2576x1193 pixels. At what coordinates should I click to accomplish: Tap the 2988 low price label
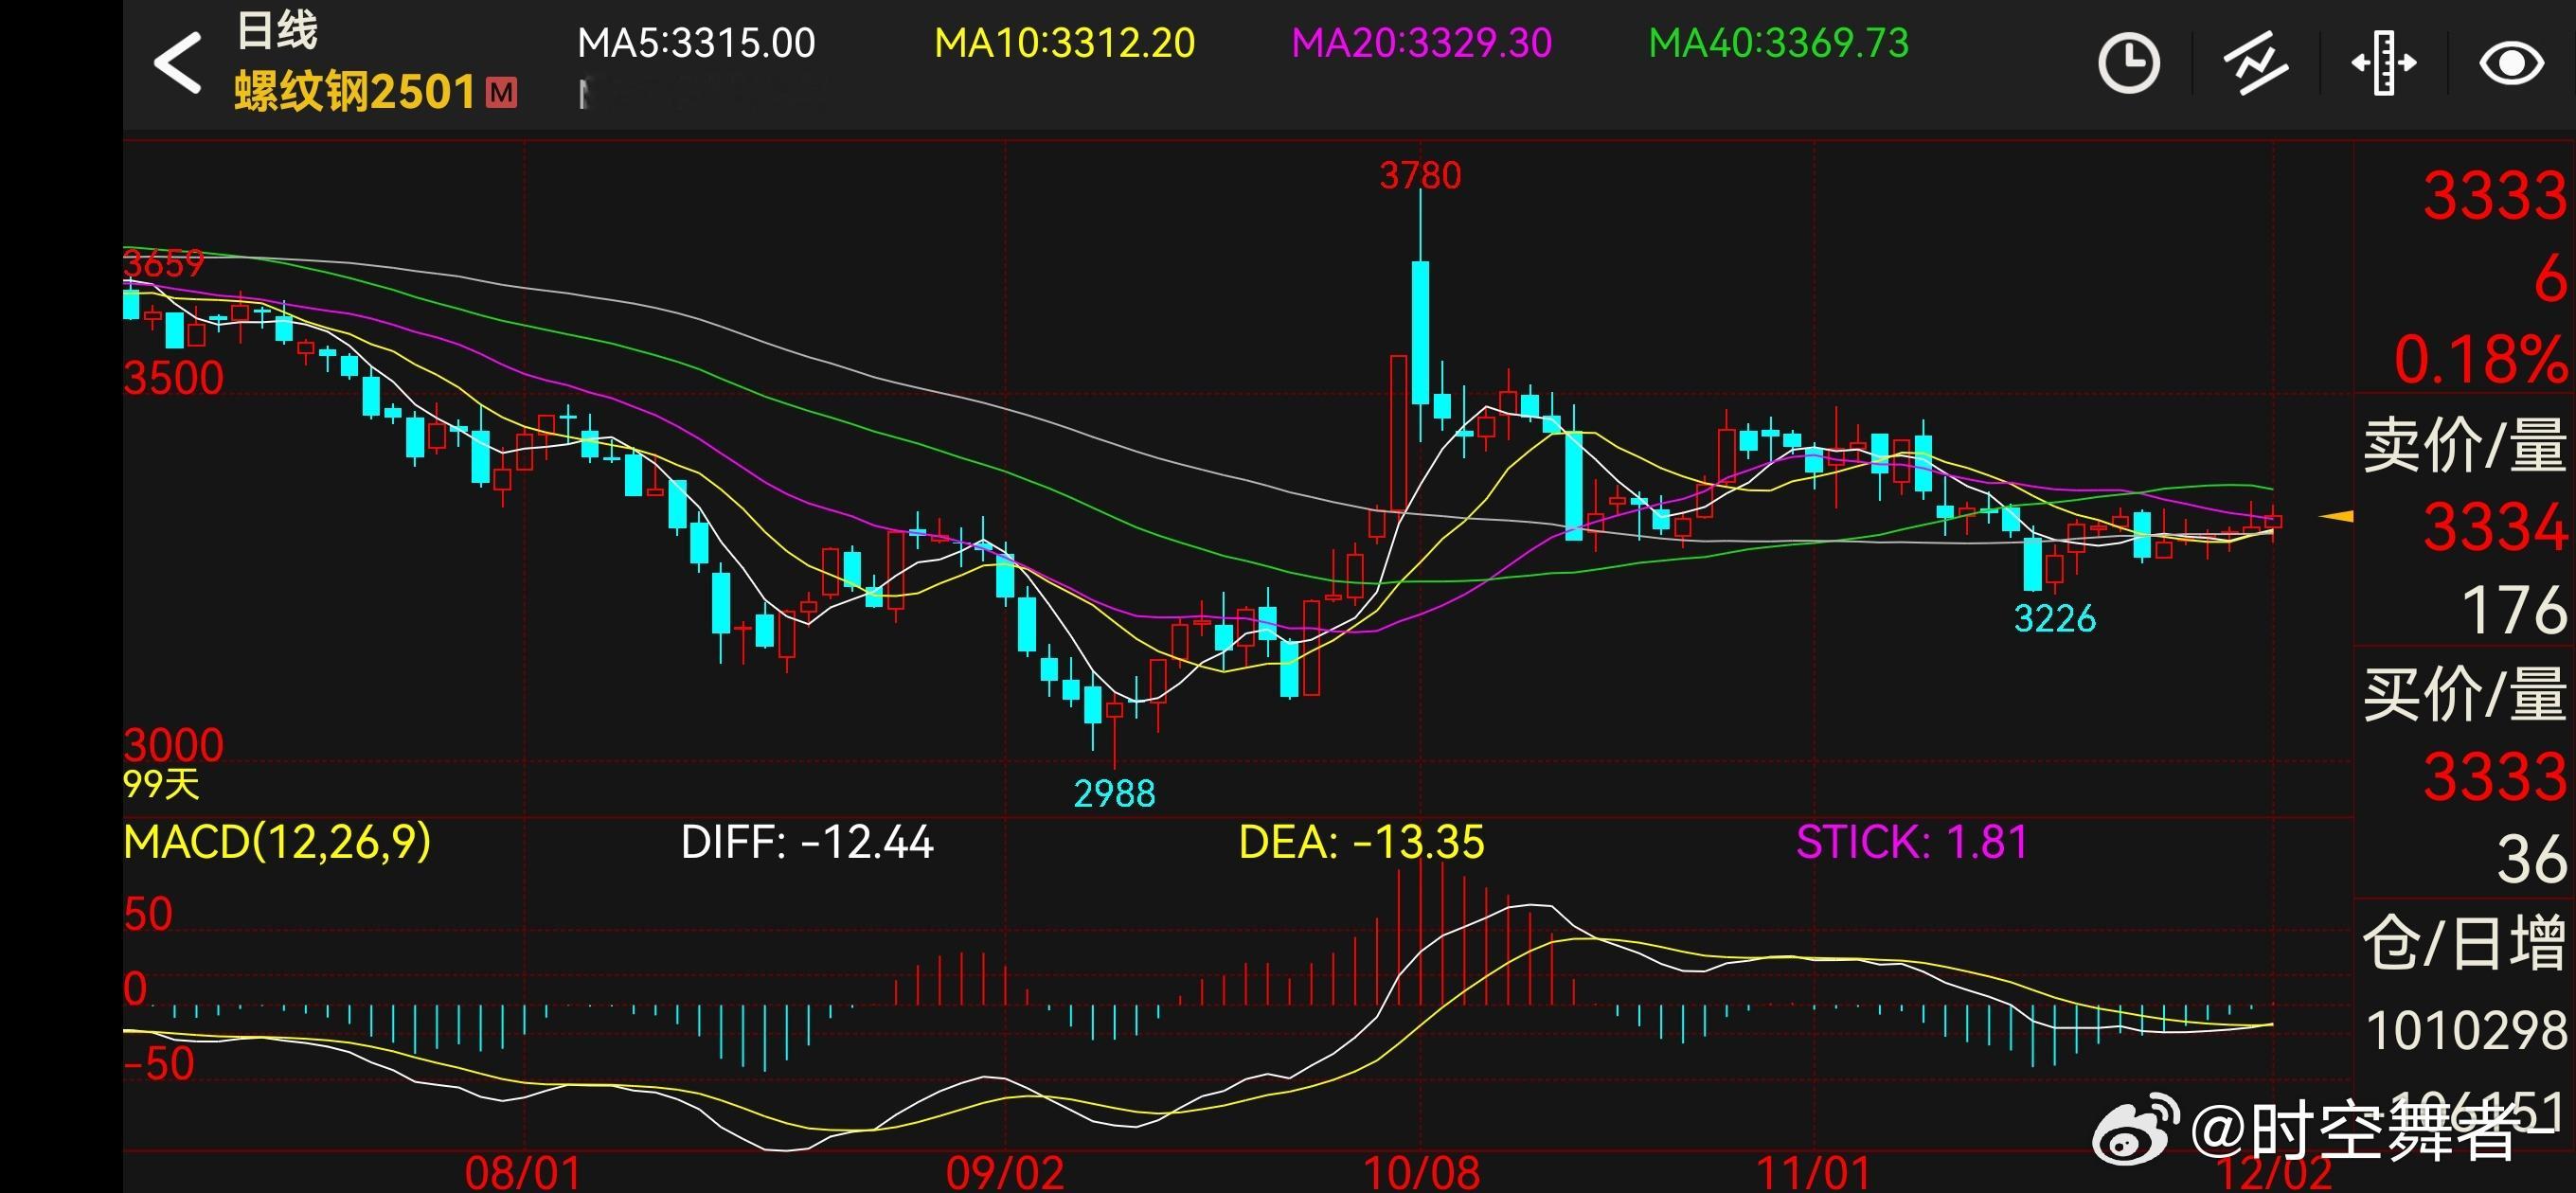tap(1114, 794)
